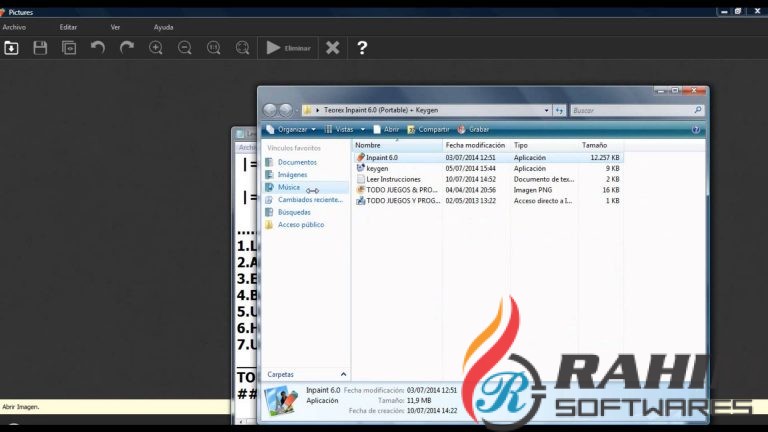Collapse the Carpetas panel chevron
Screen dimensions: 768x432
coord(343,374)
